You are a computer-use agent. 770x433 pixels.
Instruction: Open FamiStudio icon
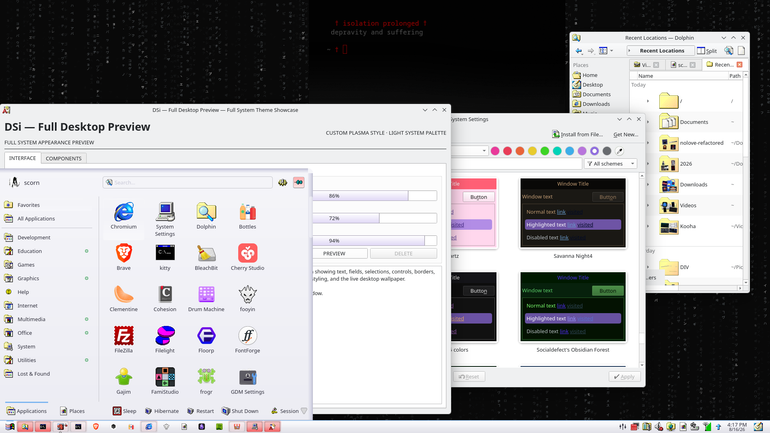coord(165,381)
